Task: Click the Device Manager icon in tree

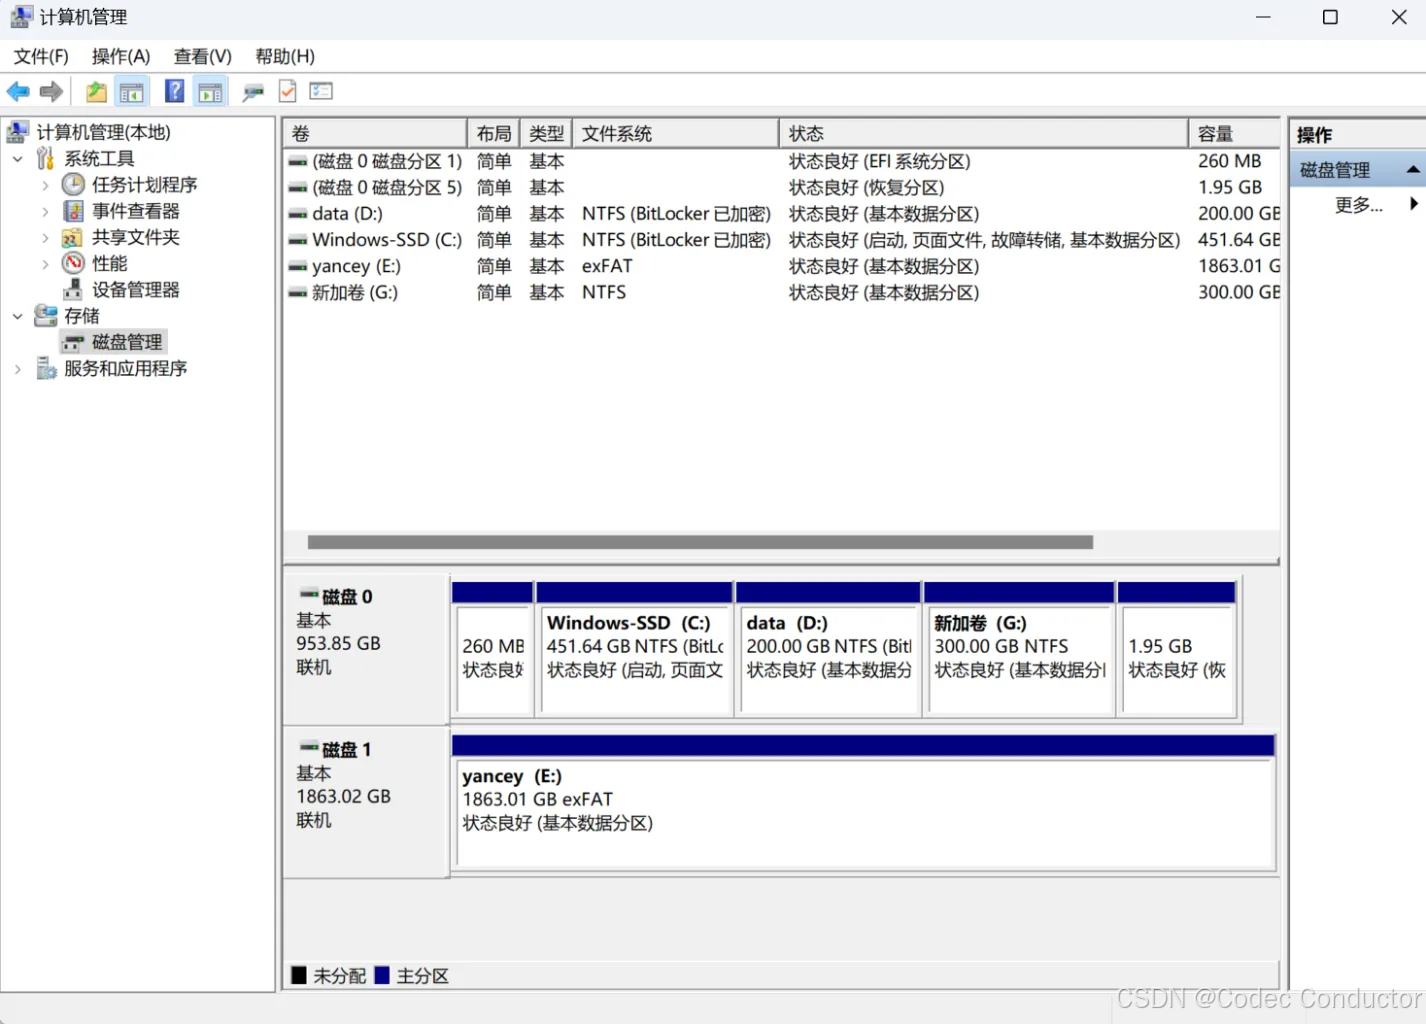Action: pos(73,290)
